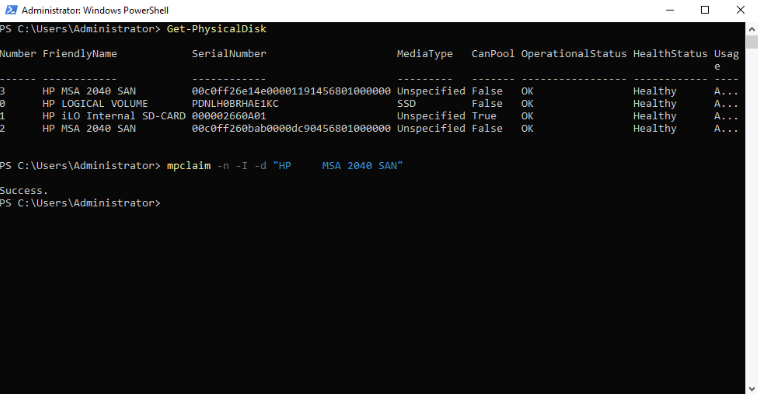Click the SerialNumber column header
Image resolution: width=758 pixels, height=394 pixels.
tap(229, 54)
